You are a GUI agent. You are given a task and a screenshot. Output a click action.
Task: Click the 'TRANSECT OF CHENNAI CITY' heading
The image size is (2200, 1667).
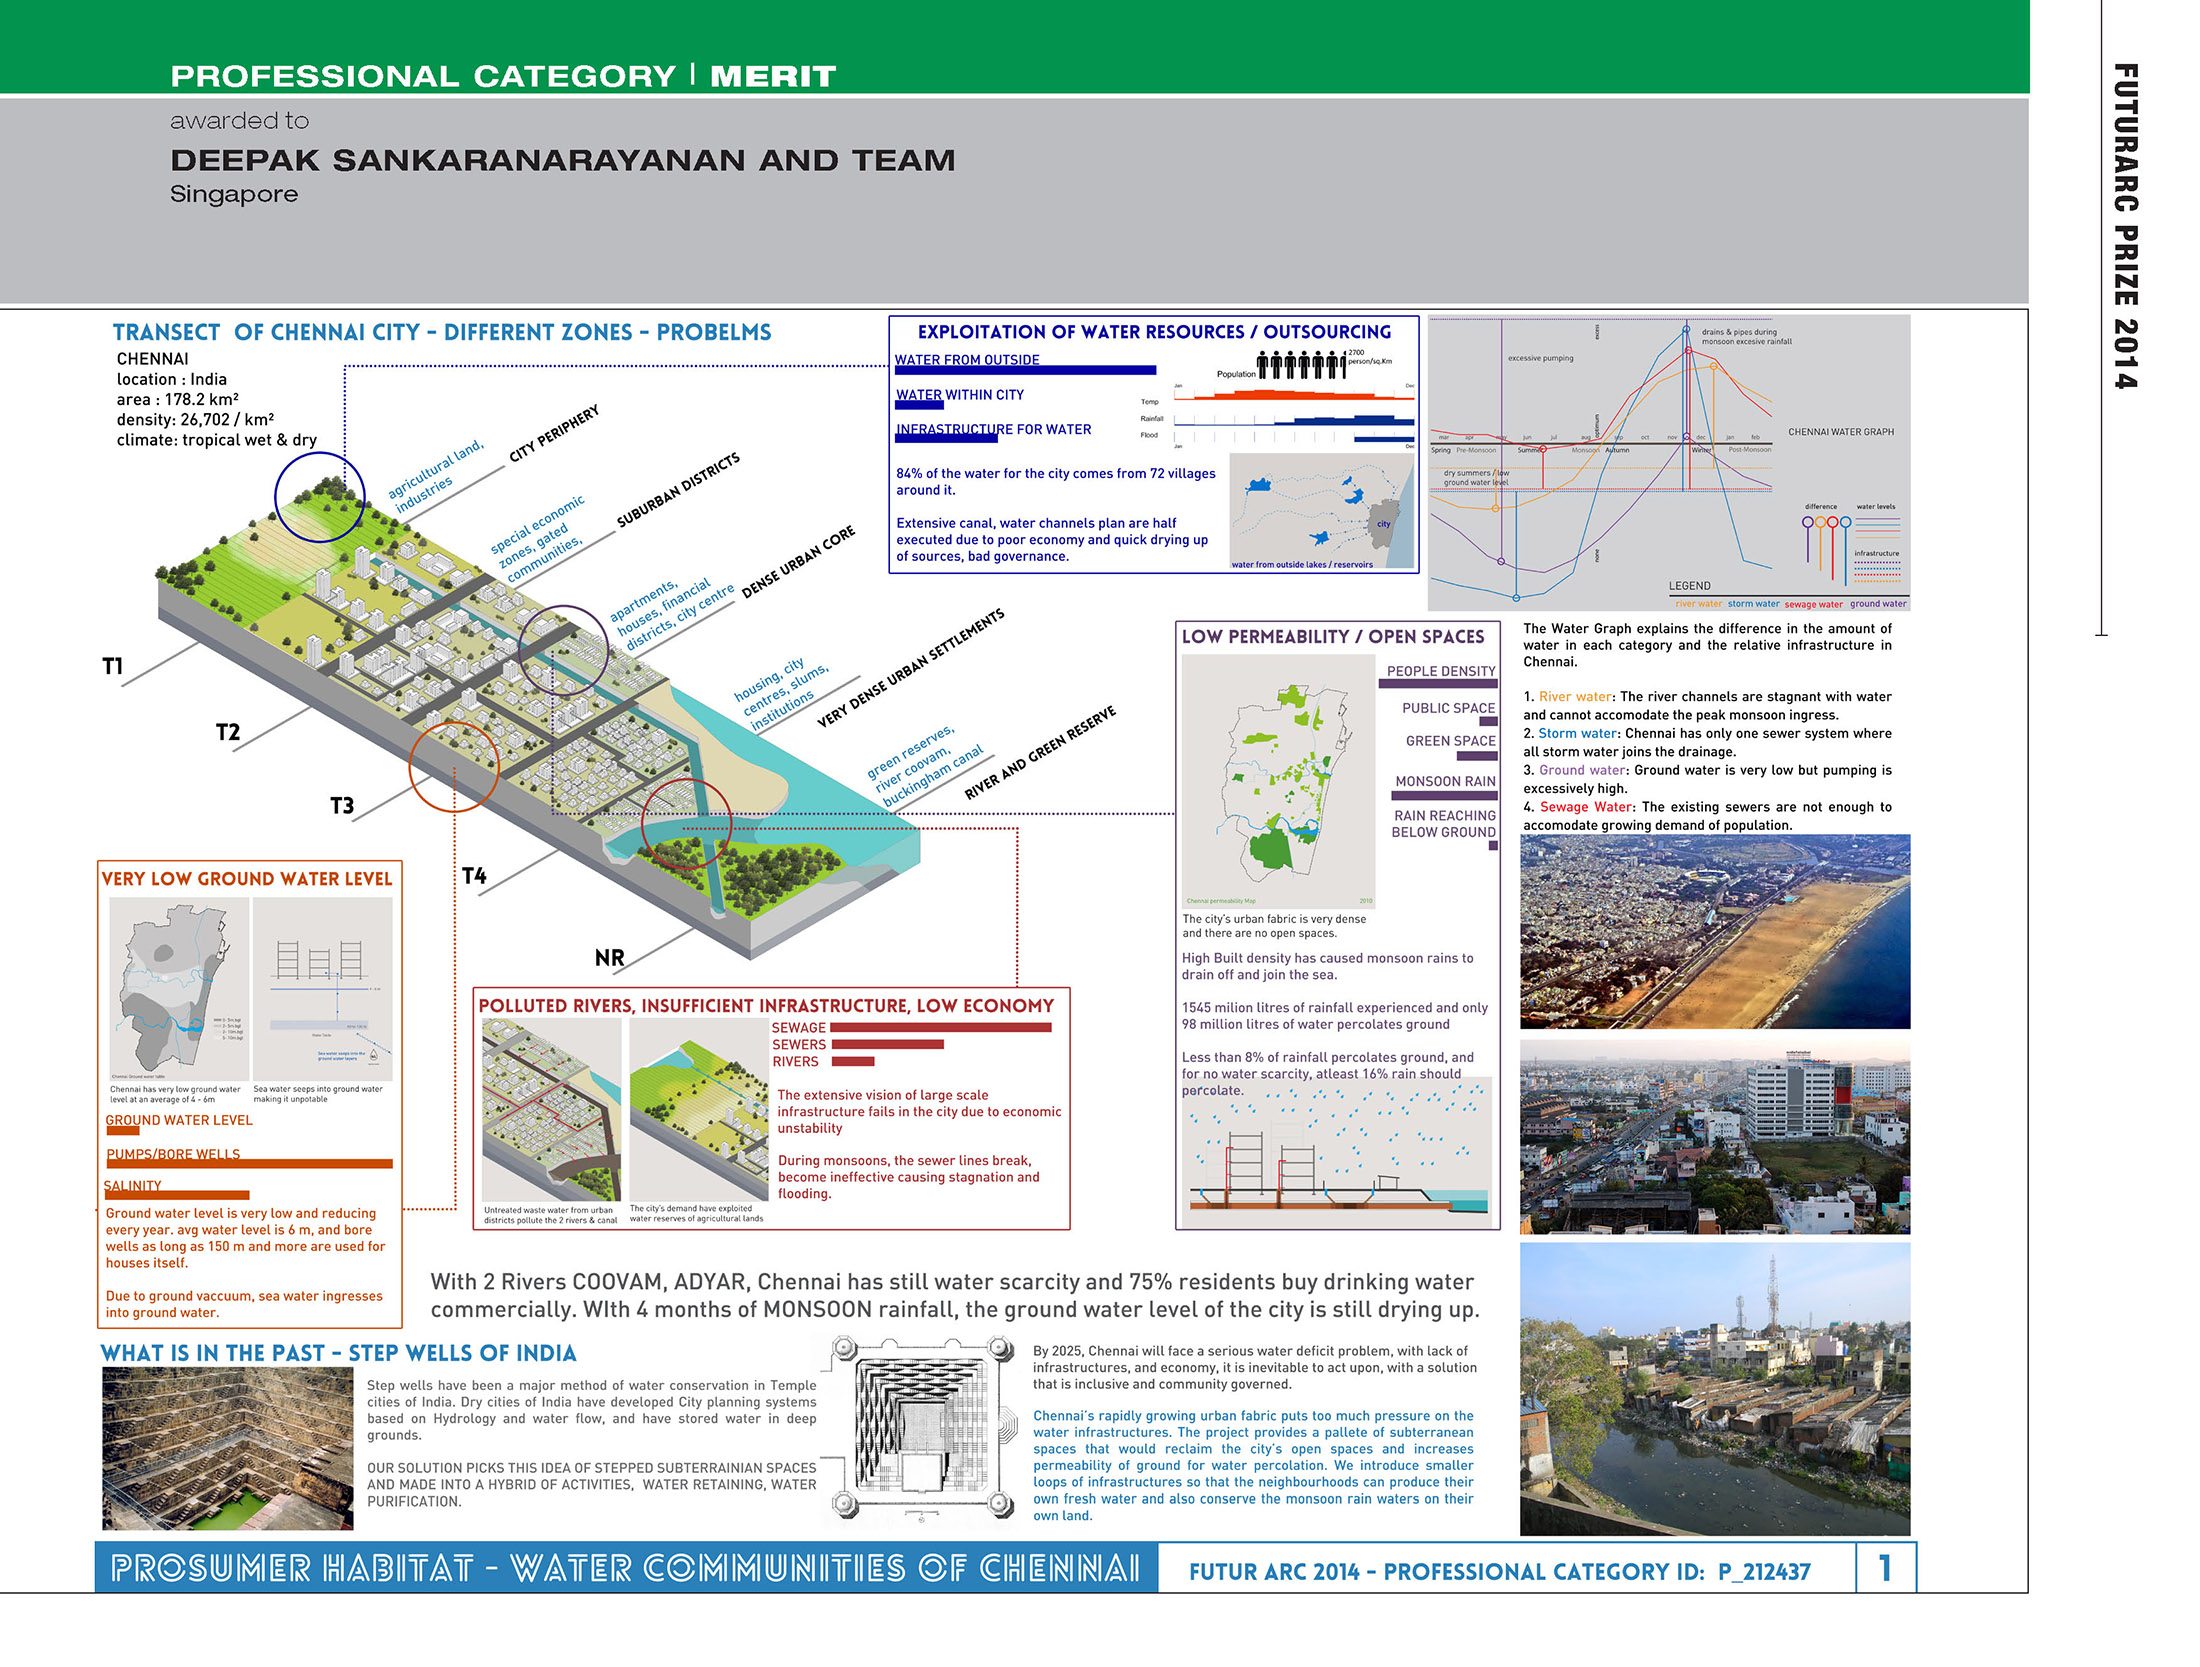click(x=442, y=332)
